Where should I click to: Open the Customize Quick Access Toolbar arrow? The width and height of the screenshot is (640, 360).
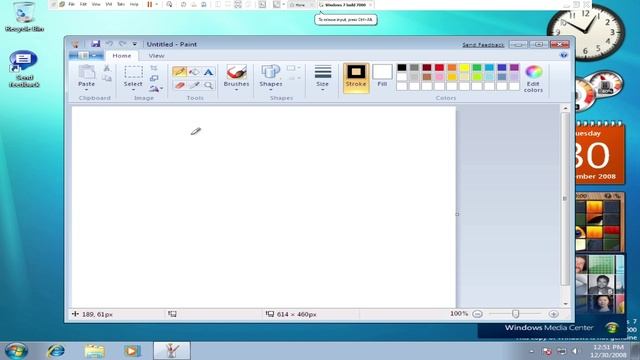[x=135, y=44]
